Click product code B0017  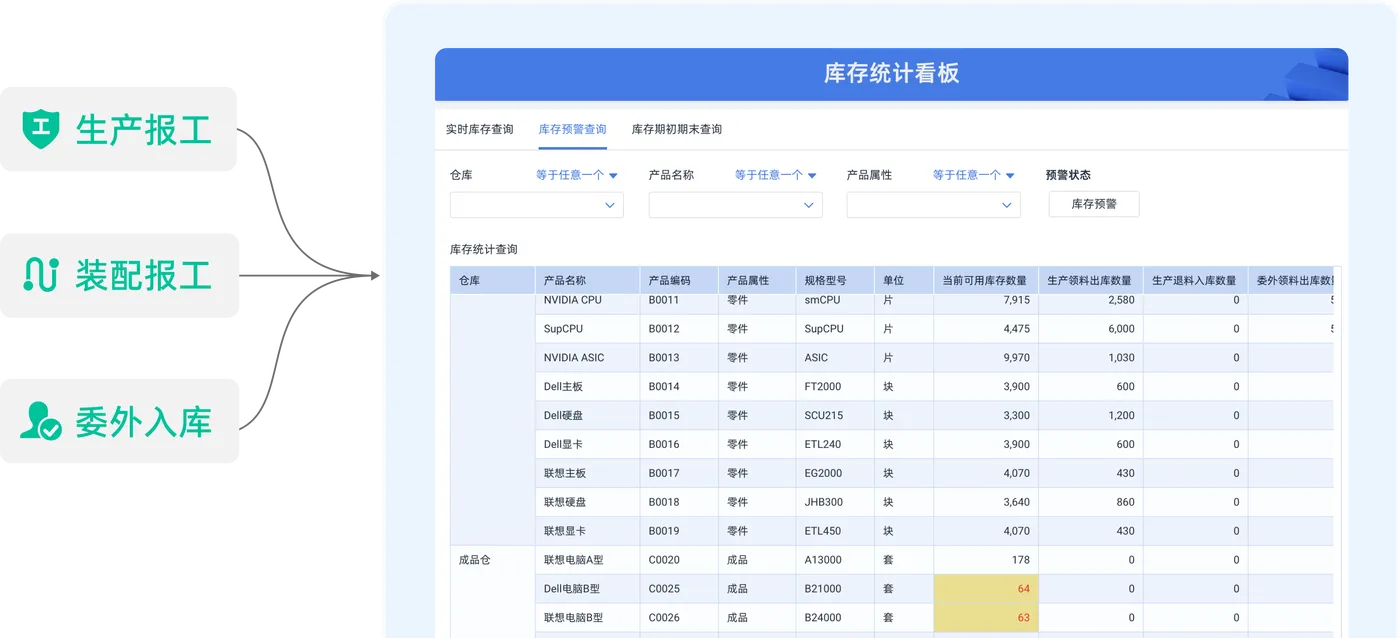click(x=664, y=474)
